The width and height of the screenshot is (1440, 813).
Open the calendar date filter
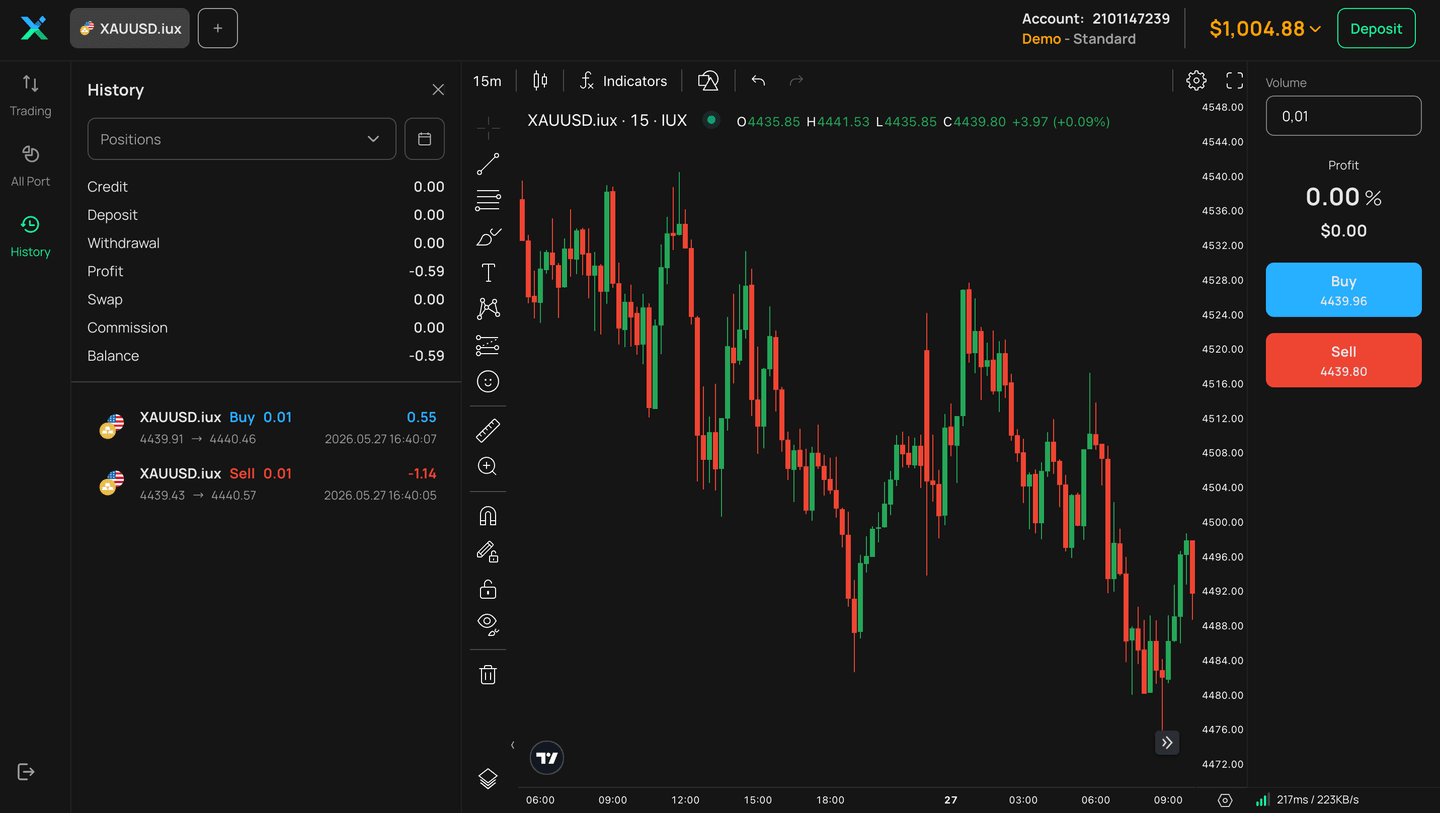click(424, 139)
